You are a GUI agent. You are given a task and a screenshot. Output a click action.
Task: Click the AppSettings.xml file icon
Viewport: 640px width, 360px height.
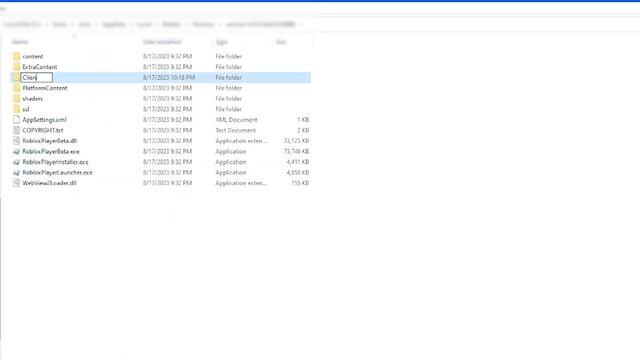tap(16, 120)
